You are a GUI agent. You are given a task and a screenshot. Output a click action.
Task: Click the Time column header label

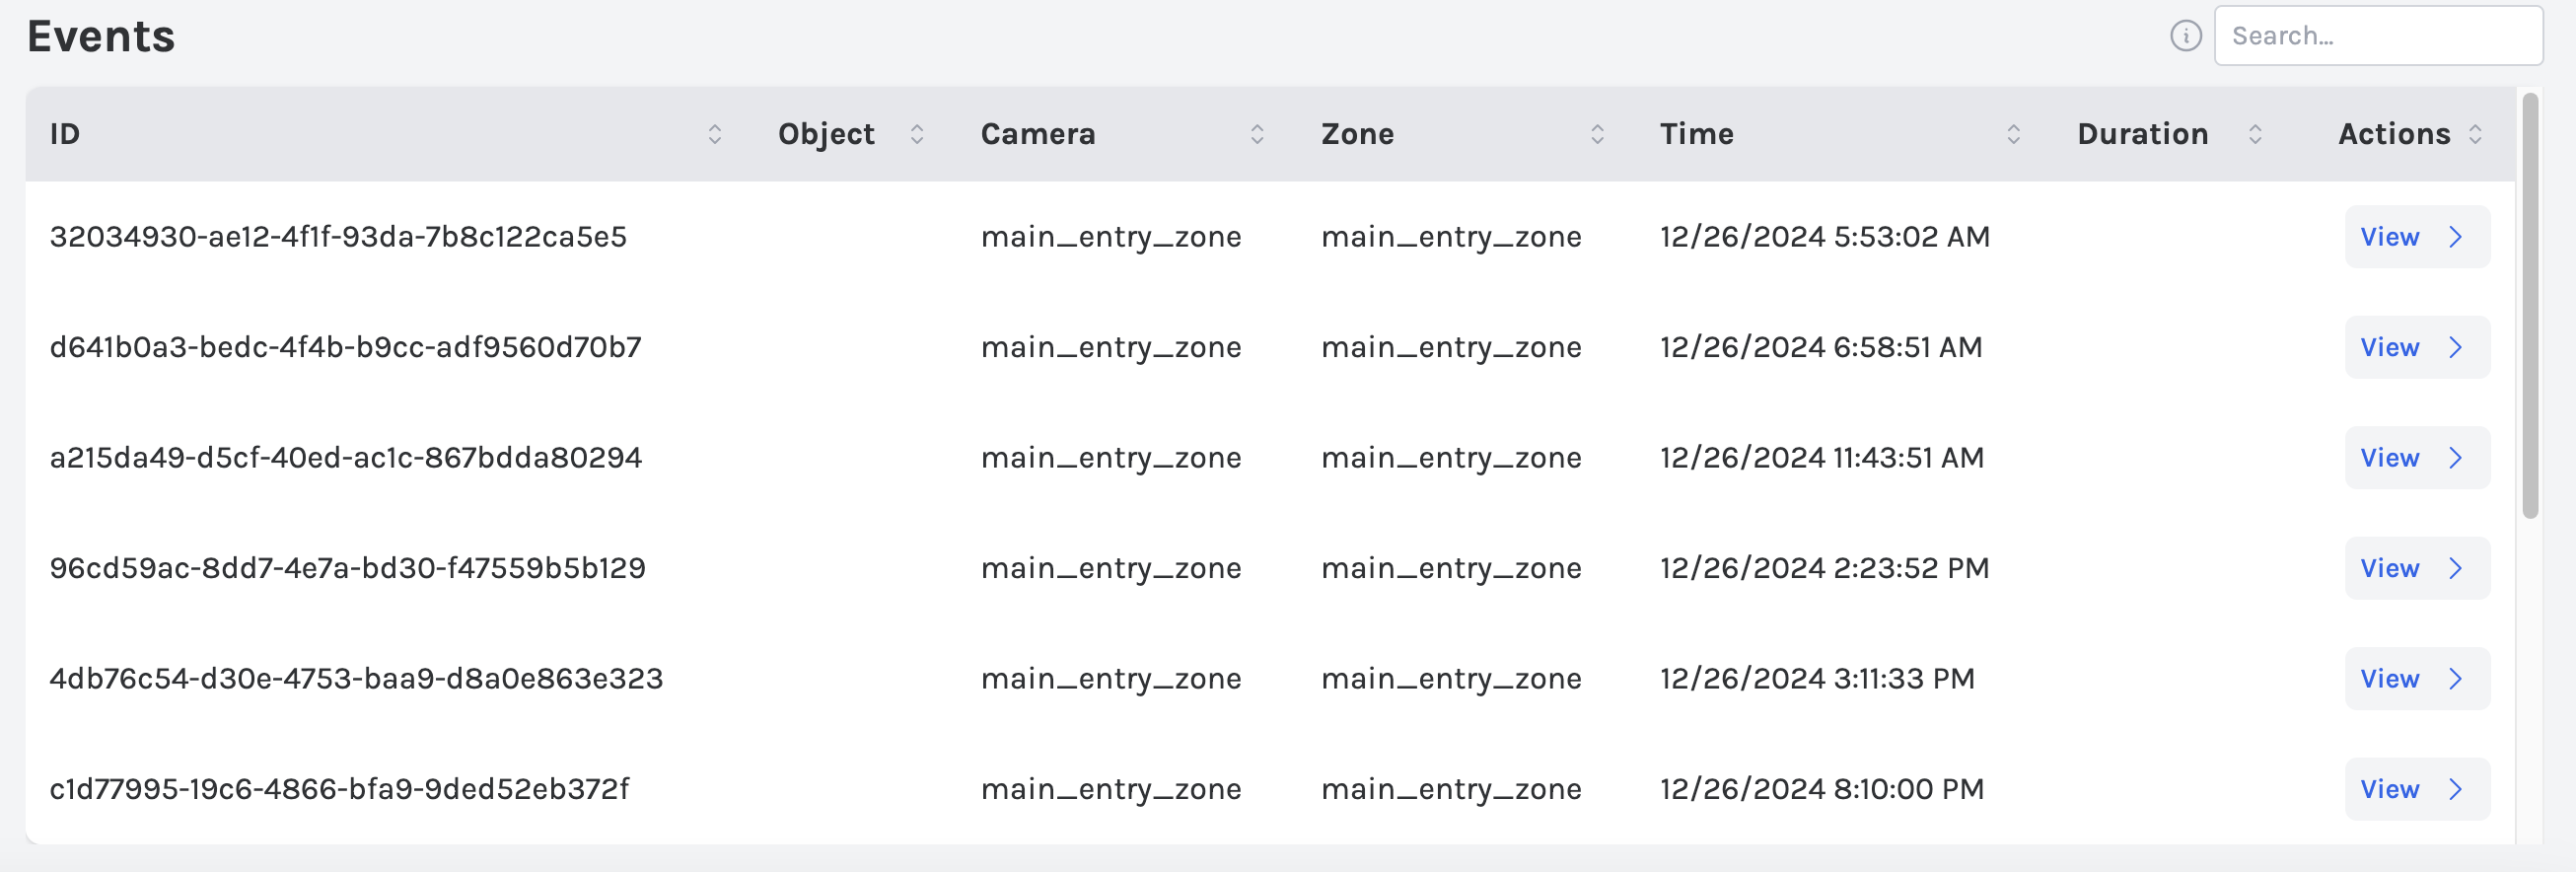pyautogui.click(x=1696, y=134)
